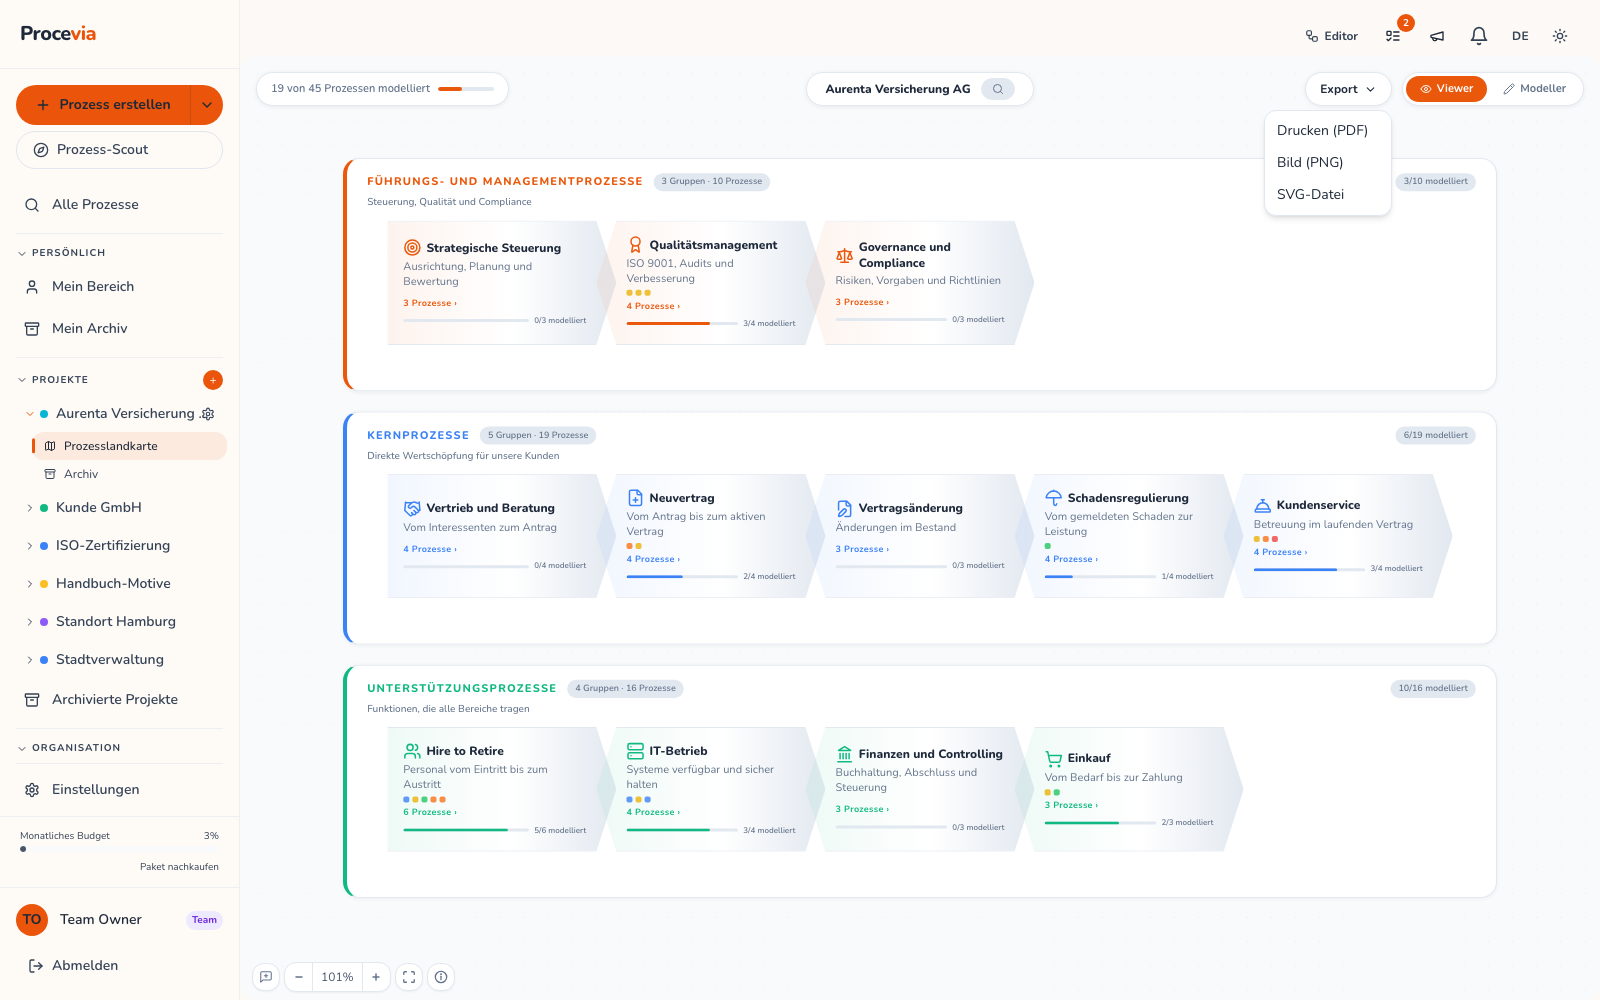Open the announcements megaphone icon
Image resolution: width=1600 pixels, height=1000 pixels.
coord(1437,36)
